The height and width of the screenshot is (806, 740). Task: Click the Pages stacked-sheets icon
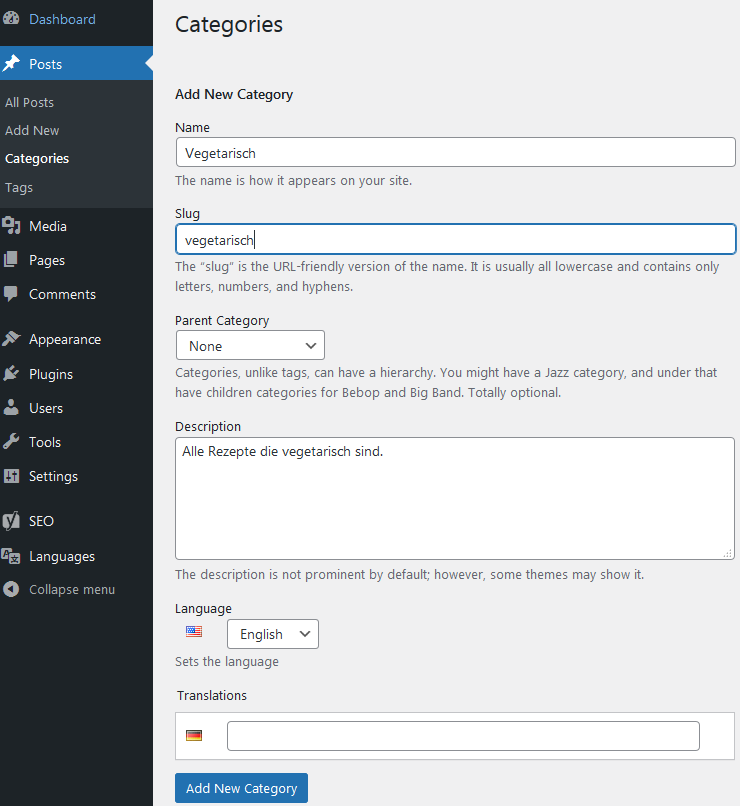[11, 260]
